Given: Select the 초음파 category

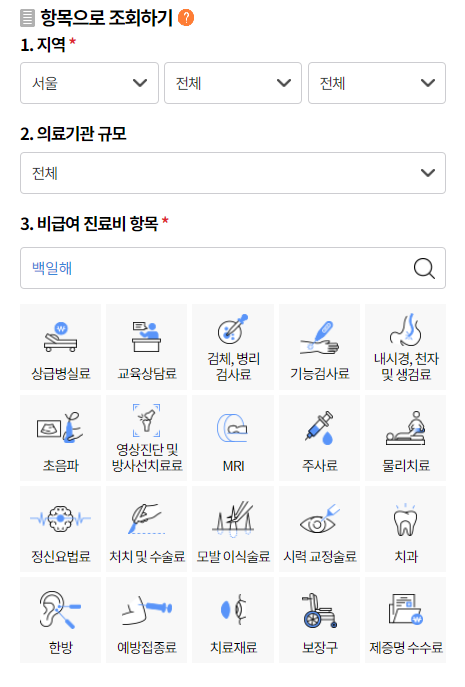Looking at the screenshot, I should tap(60, 438).
